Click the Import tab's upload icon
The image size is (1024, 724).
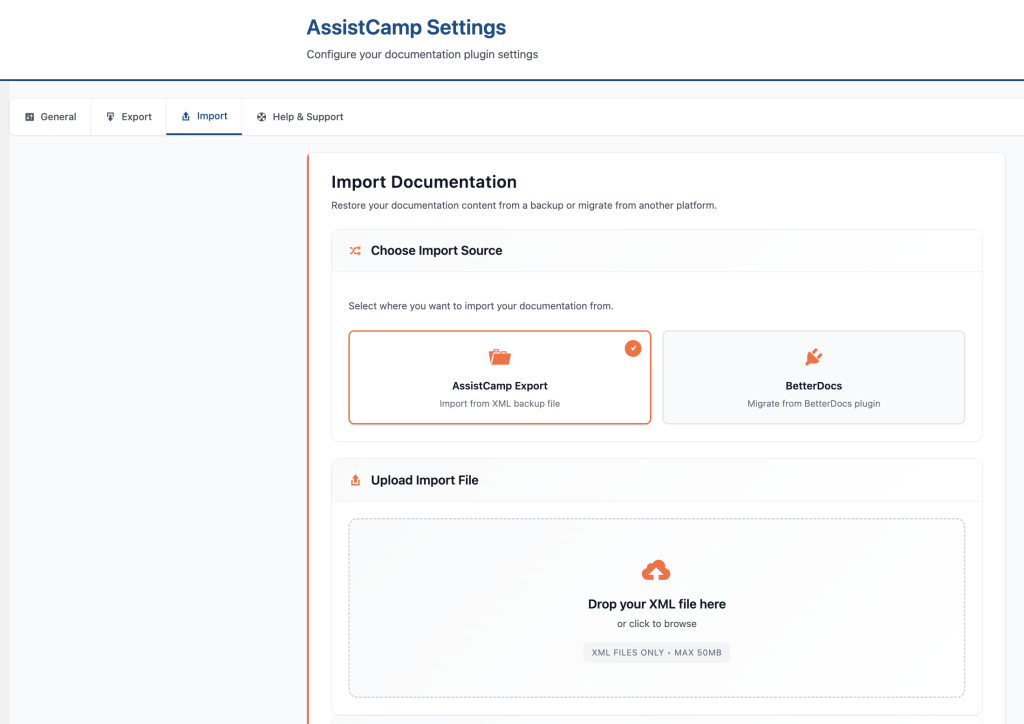pyautogui.click(x=186, y=117)
